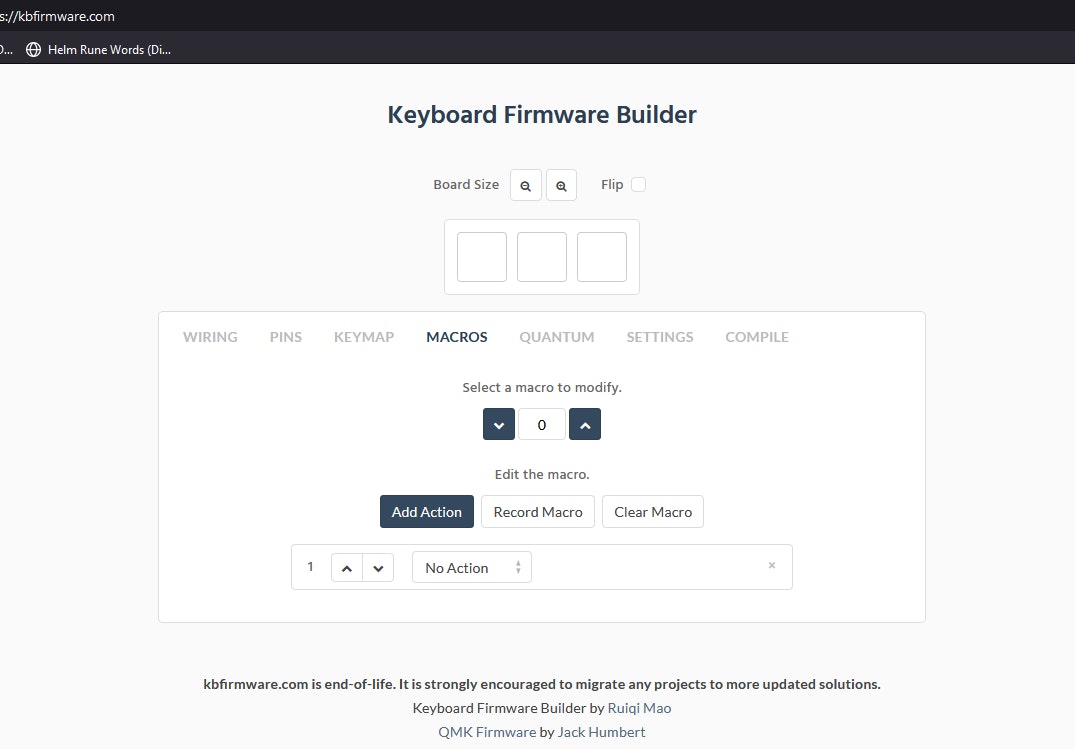Select the middle key on the board
Image resolution: width=1075 pixels, height=749 pixels.
click(542, 257)
